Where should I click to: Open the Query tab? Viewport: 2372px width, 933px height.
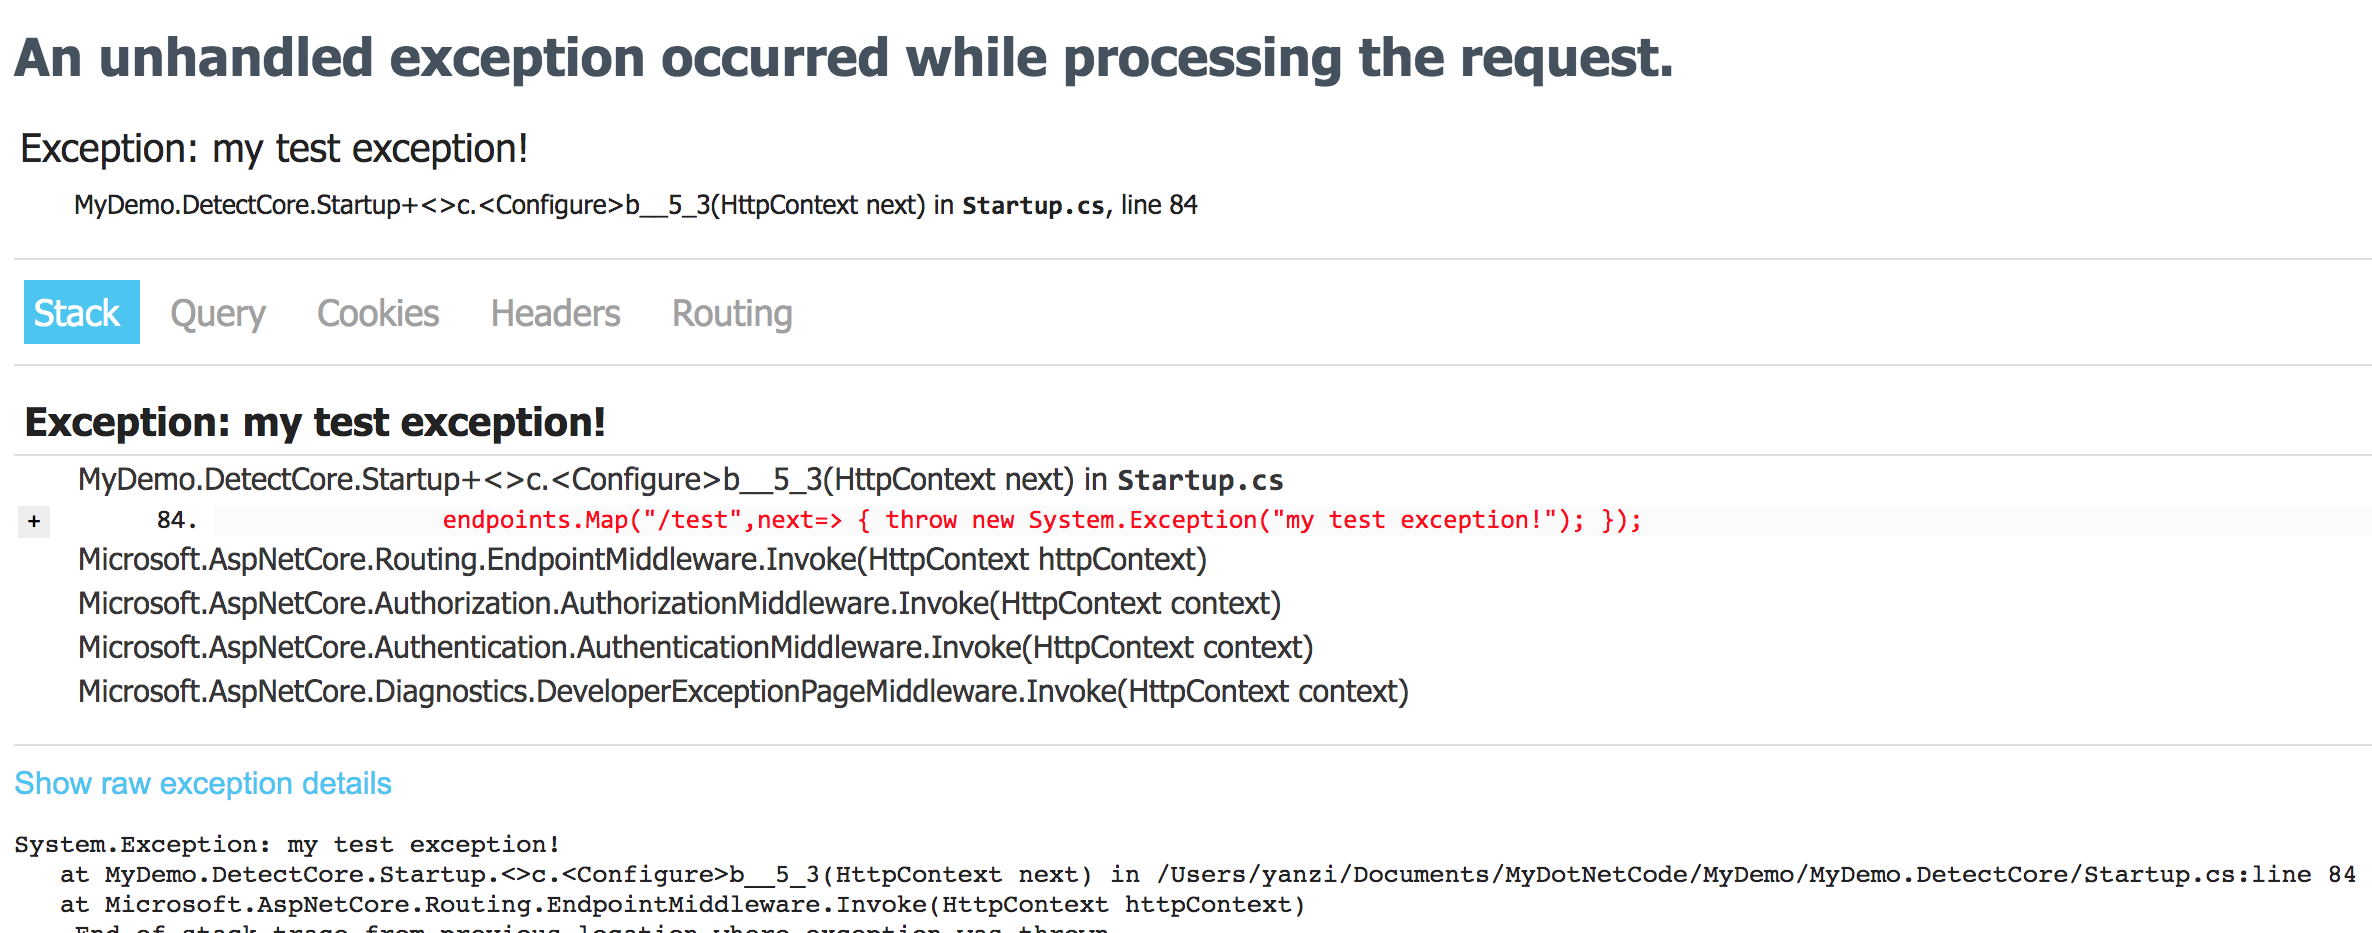(218, 313)
